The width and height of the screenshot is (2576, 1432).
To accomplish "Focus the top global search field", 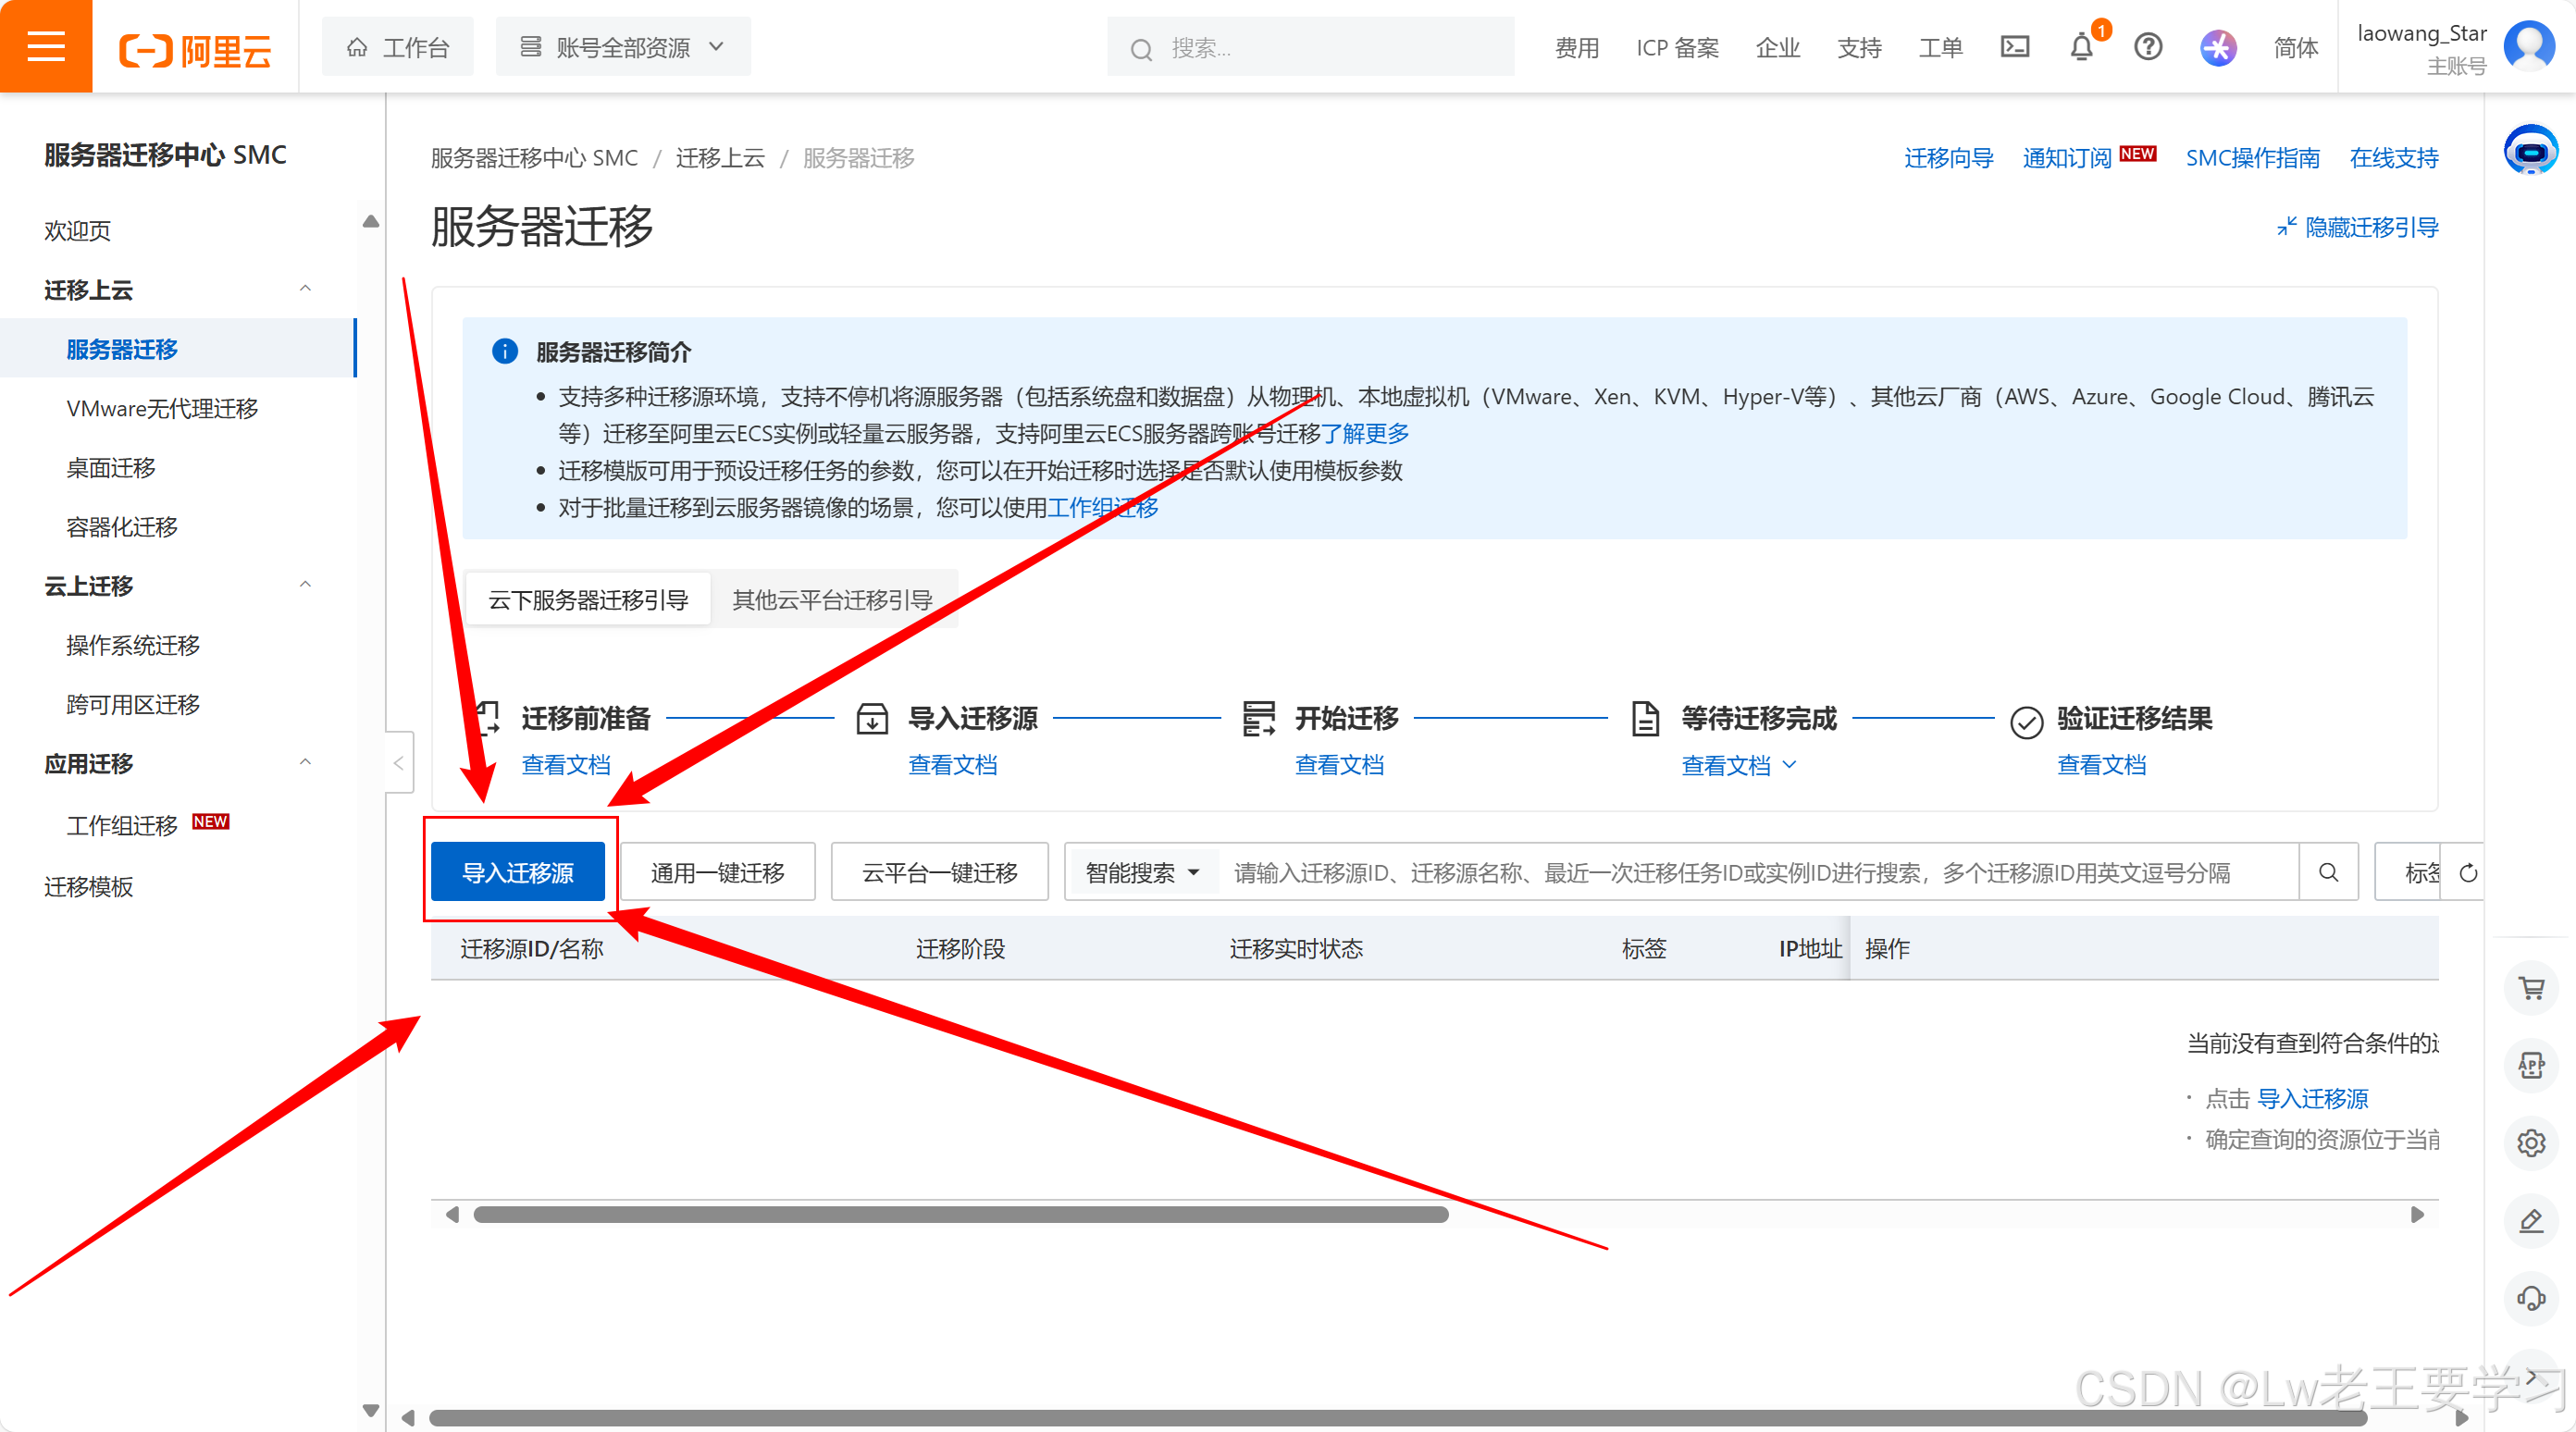I will [1310, 47].
